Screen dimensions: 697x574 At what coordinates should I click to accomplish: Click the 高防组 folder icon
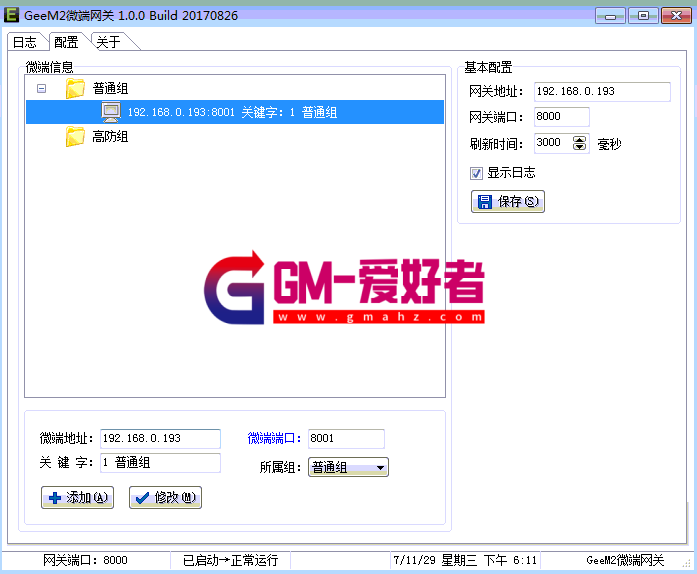pyautogui.click(x=75, y=136)
